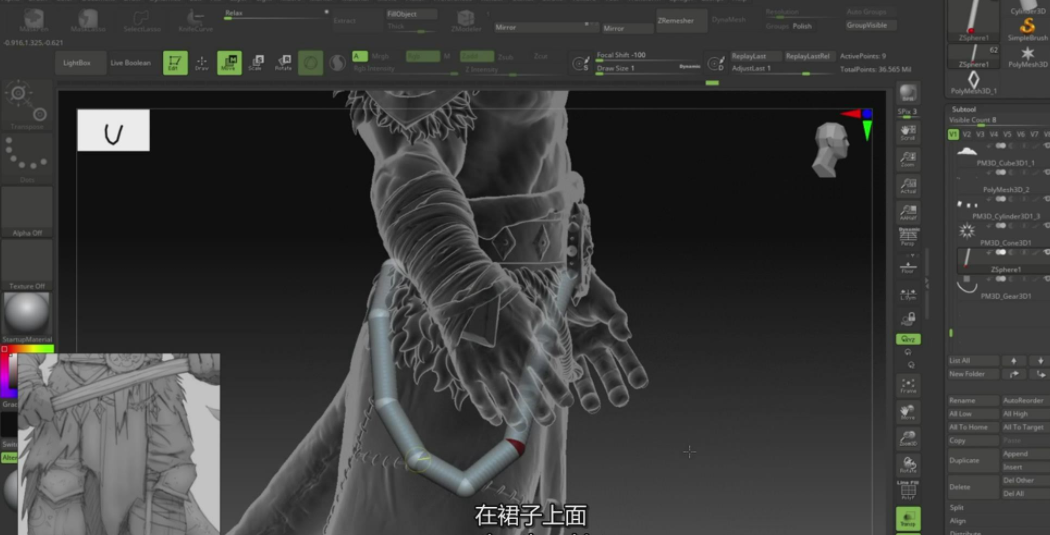
Task: Click the Frame icon
Action: (x=908, y=384)
